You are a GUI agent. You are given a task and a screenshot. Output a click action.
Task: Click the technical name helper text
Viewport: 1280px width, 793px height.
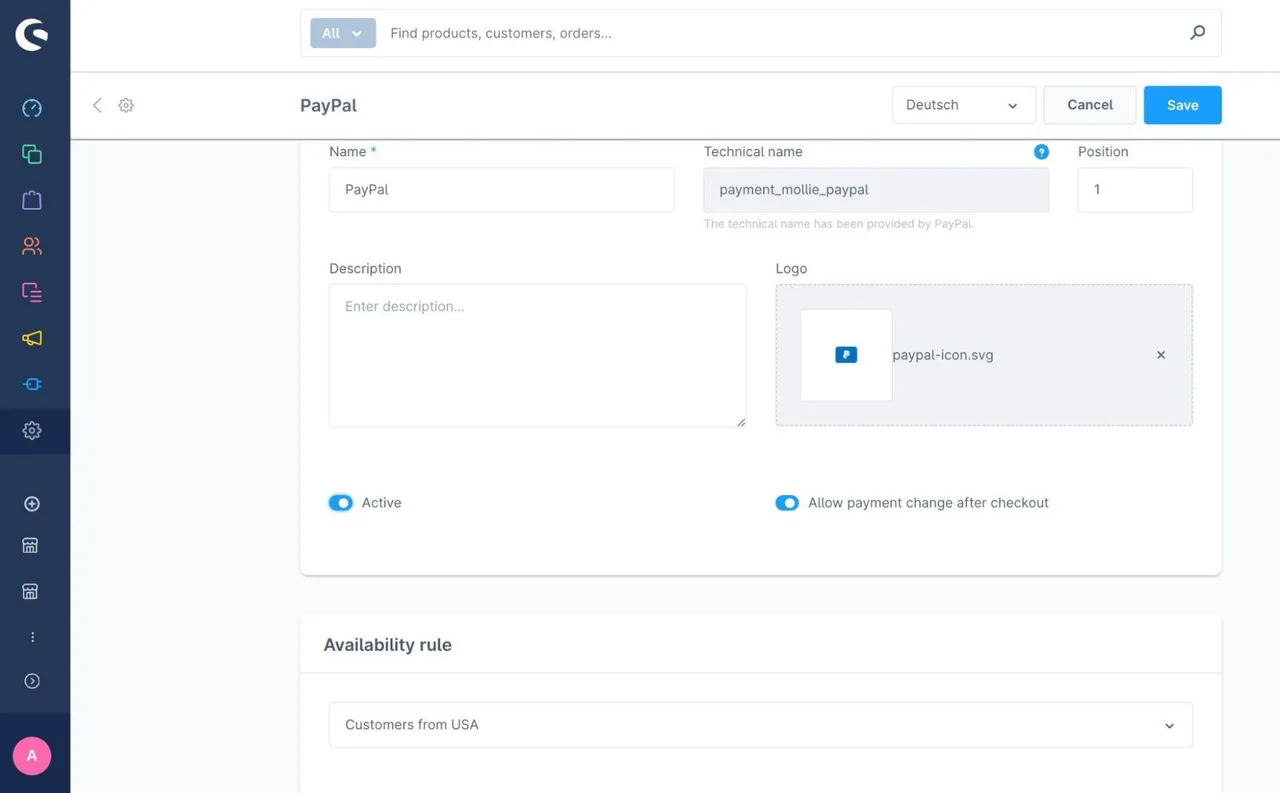839,224
